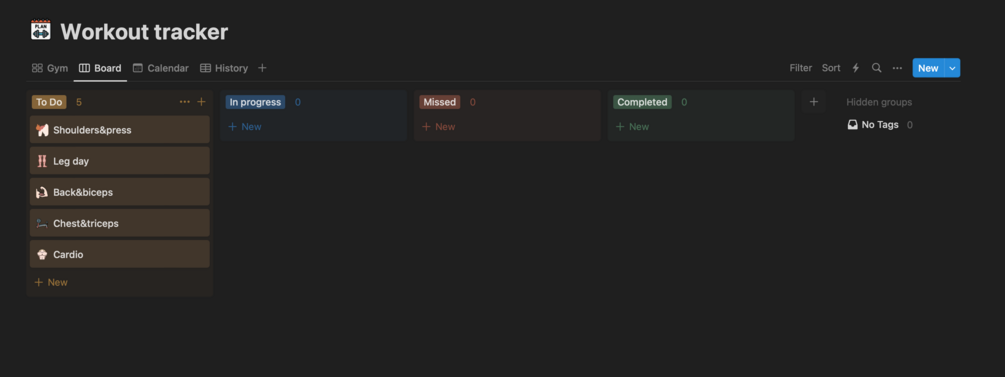Click the Shoulders&press card icon
This screenshot has width=1005, height=377.
click(42, 130)
